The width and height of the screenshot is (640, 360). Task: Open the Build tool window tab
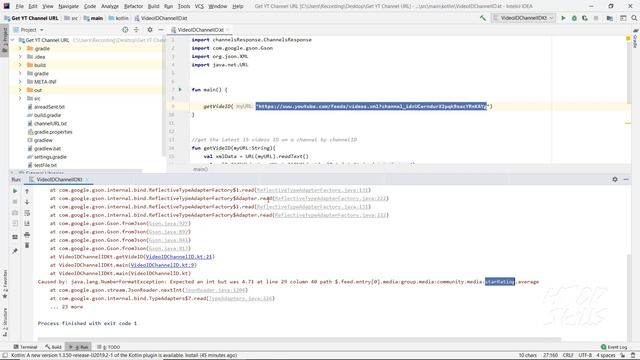pyautogui.click(x=53, y=347)
